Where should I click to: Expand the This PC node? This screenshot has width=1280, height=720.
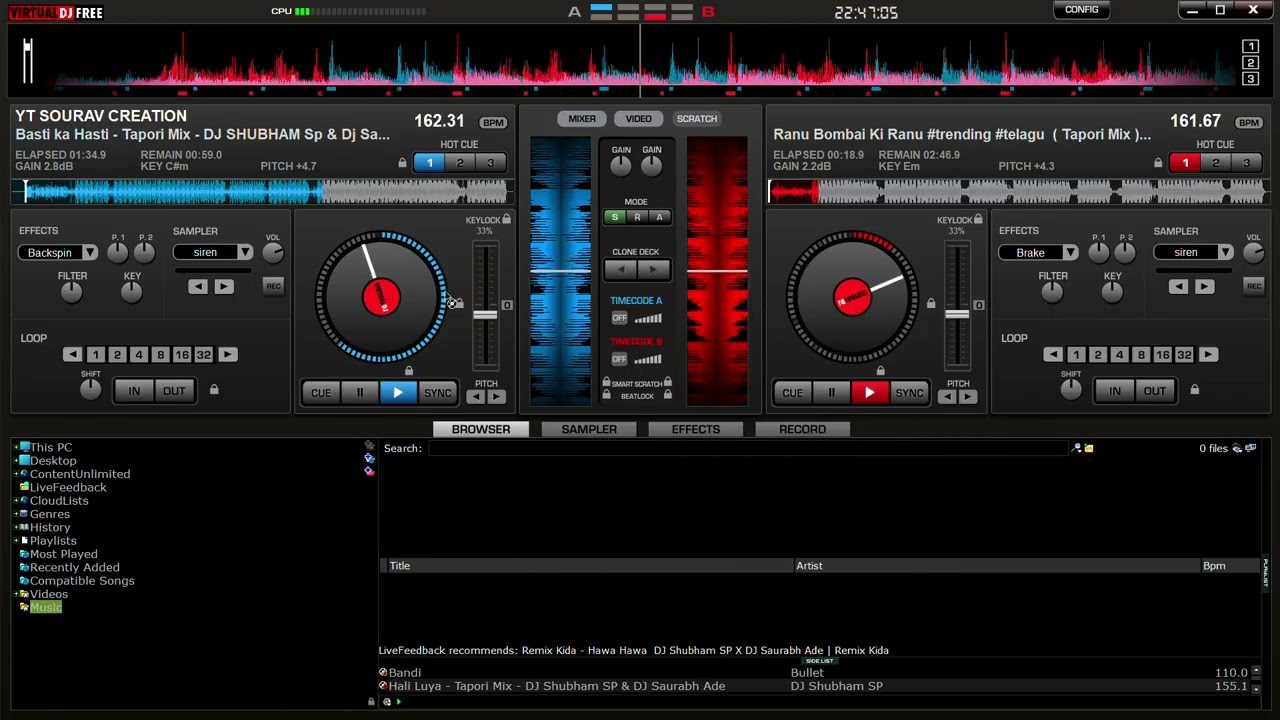(x=16, y=448)
